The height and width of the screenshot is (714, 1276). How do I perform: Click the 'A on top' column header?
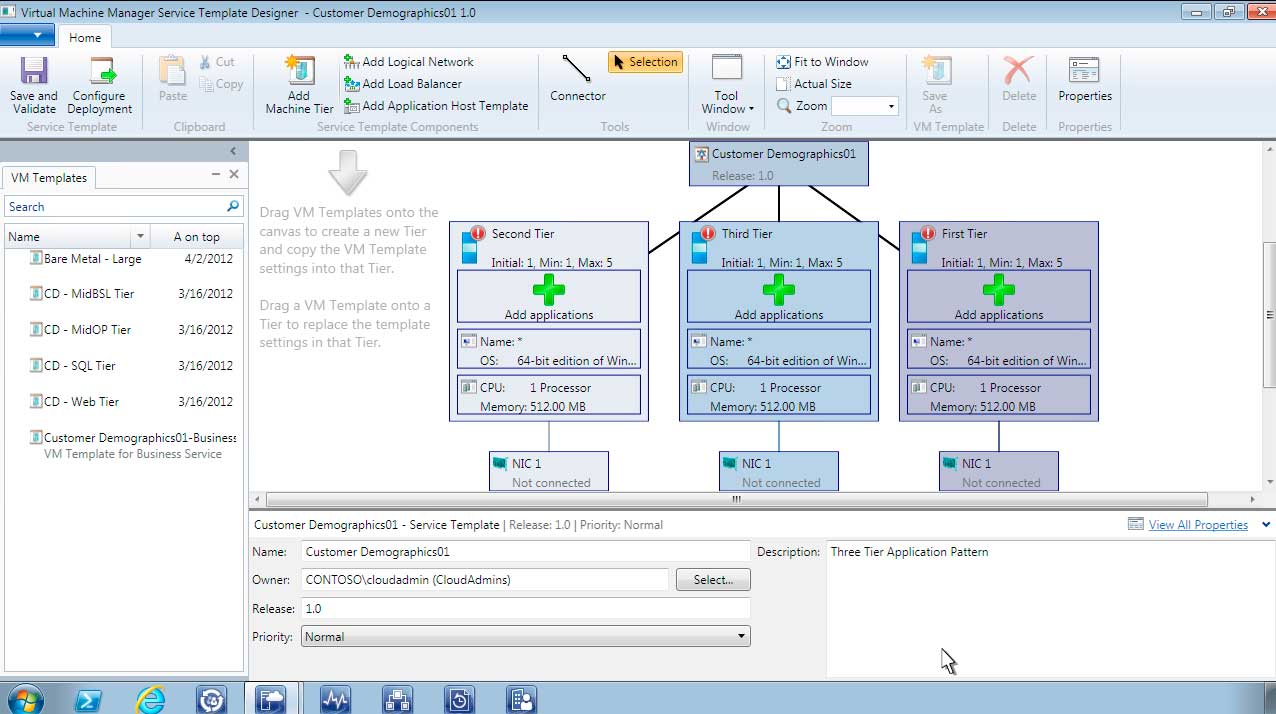pos(196,237)
